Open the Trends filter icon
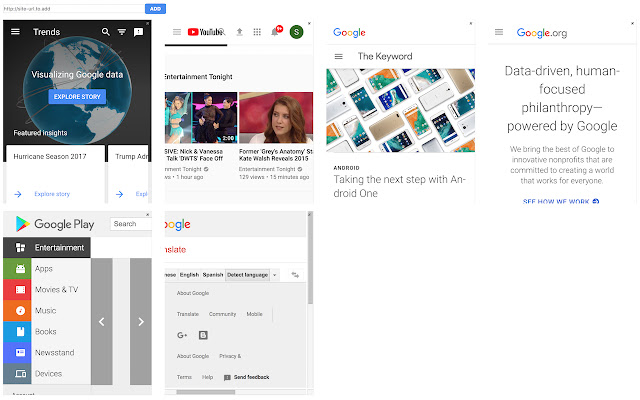This screenshot has width=640, height=400. click(122, 31)
